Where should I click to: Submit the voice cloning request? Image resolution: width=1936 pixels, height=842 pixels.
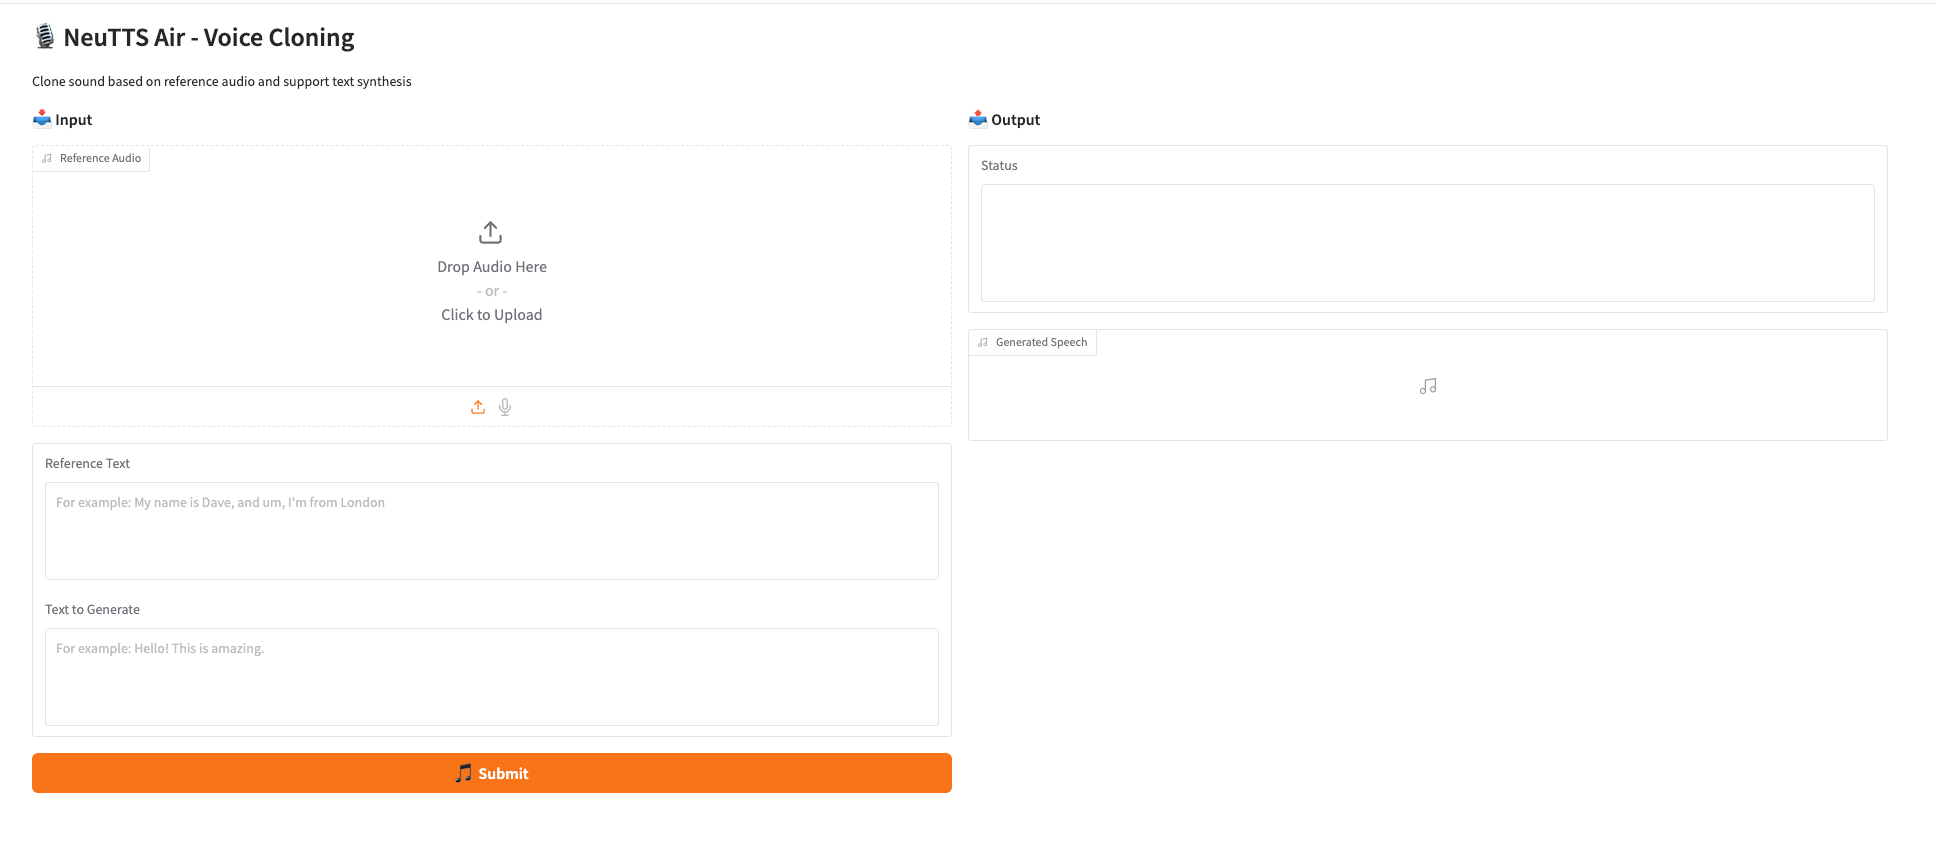click(492, 773)
